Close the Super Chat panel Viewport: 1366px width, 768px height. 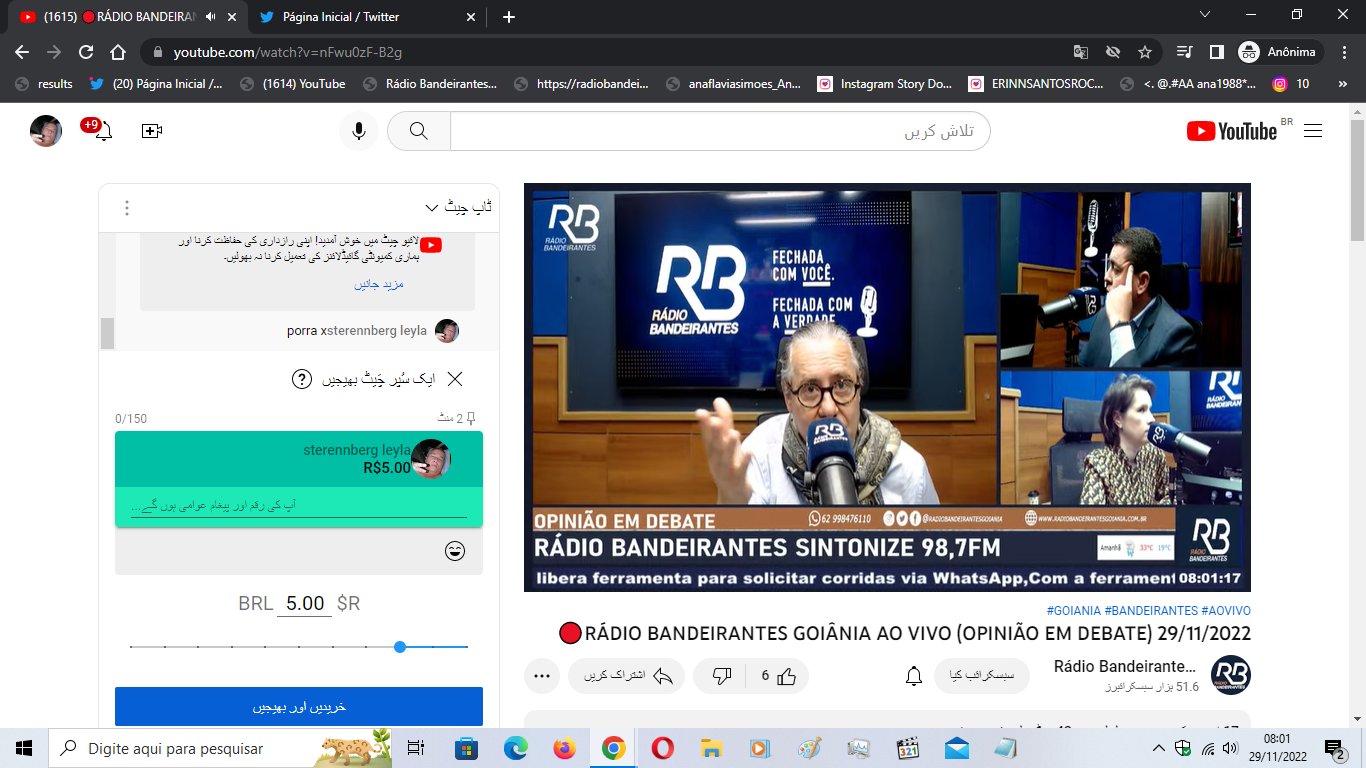coord(455,379)
